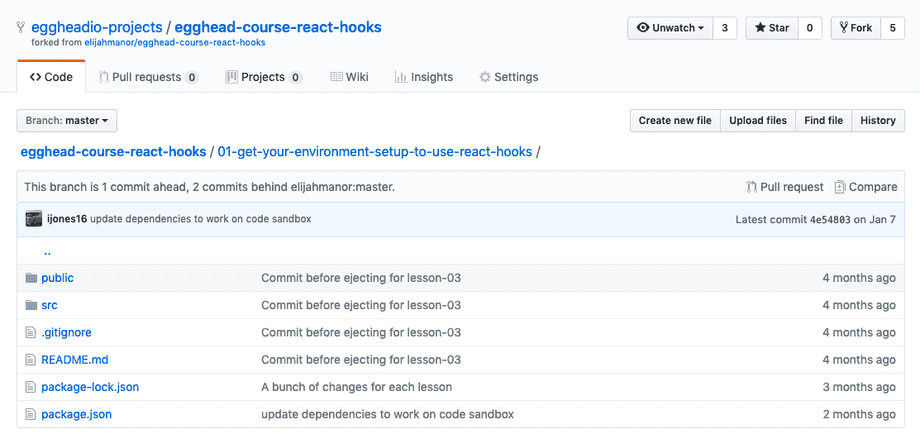Click the Compare link text
920x434 pixels.
click(x=873, y=187)
